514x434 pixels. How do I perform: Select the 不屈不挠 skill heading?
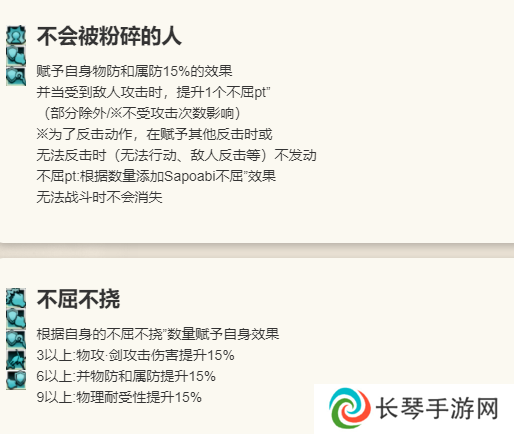tap(78, 299)
